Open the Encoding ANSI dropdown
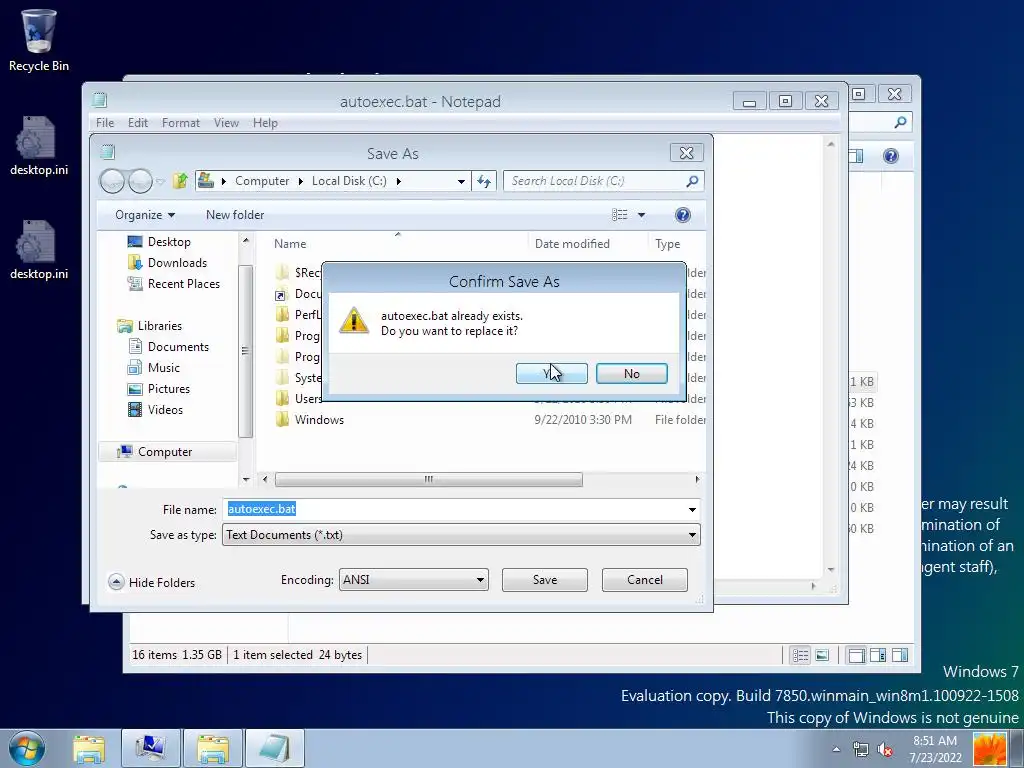 click(480, 580)
